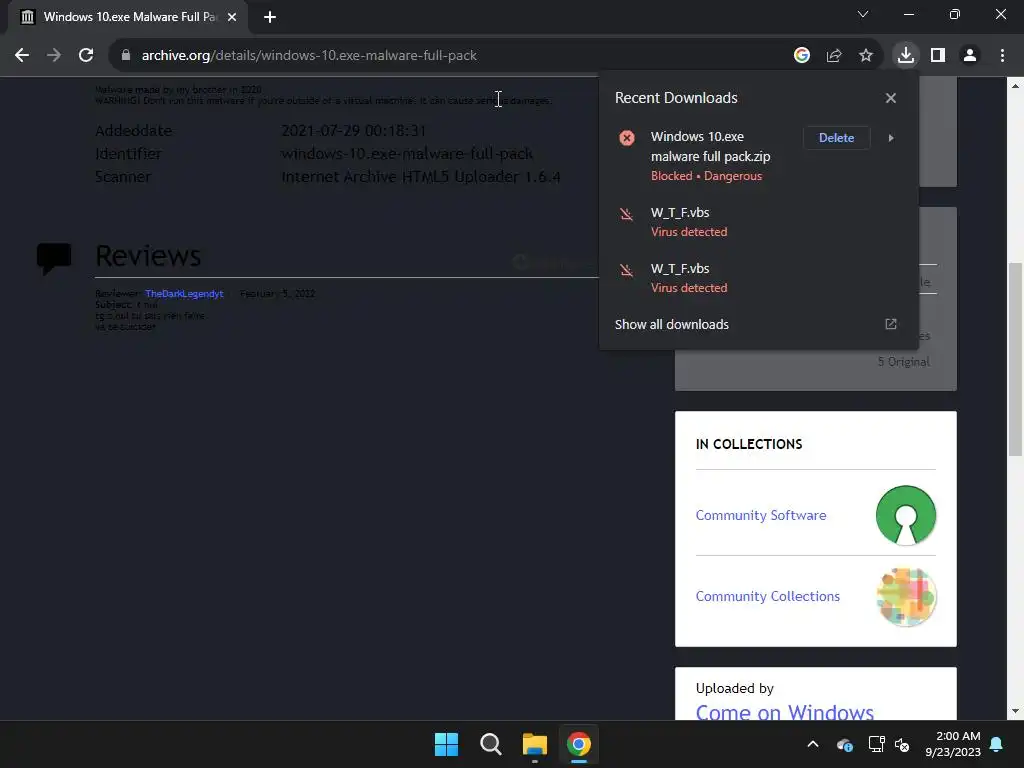Viewport: 1024px width, 768px height.
Task: Select the Windows 10.exe Malware Full Pack tab
Action: 128,17
